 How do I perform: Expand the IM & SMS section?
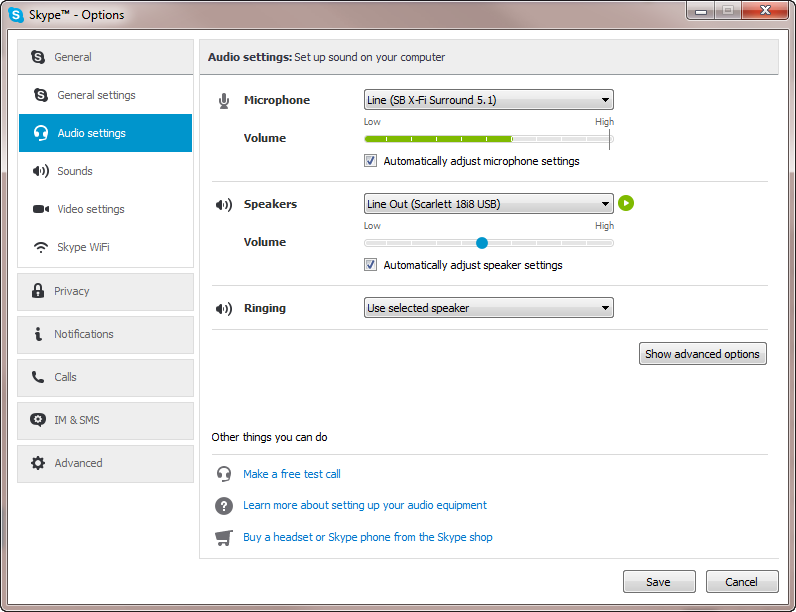106,421
